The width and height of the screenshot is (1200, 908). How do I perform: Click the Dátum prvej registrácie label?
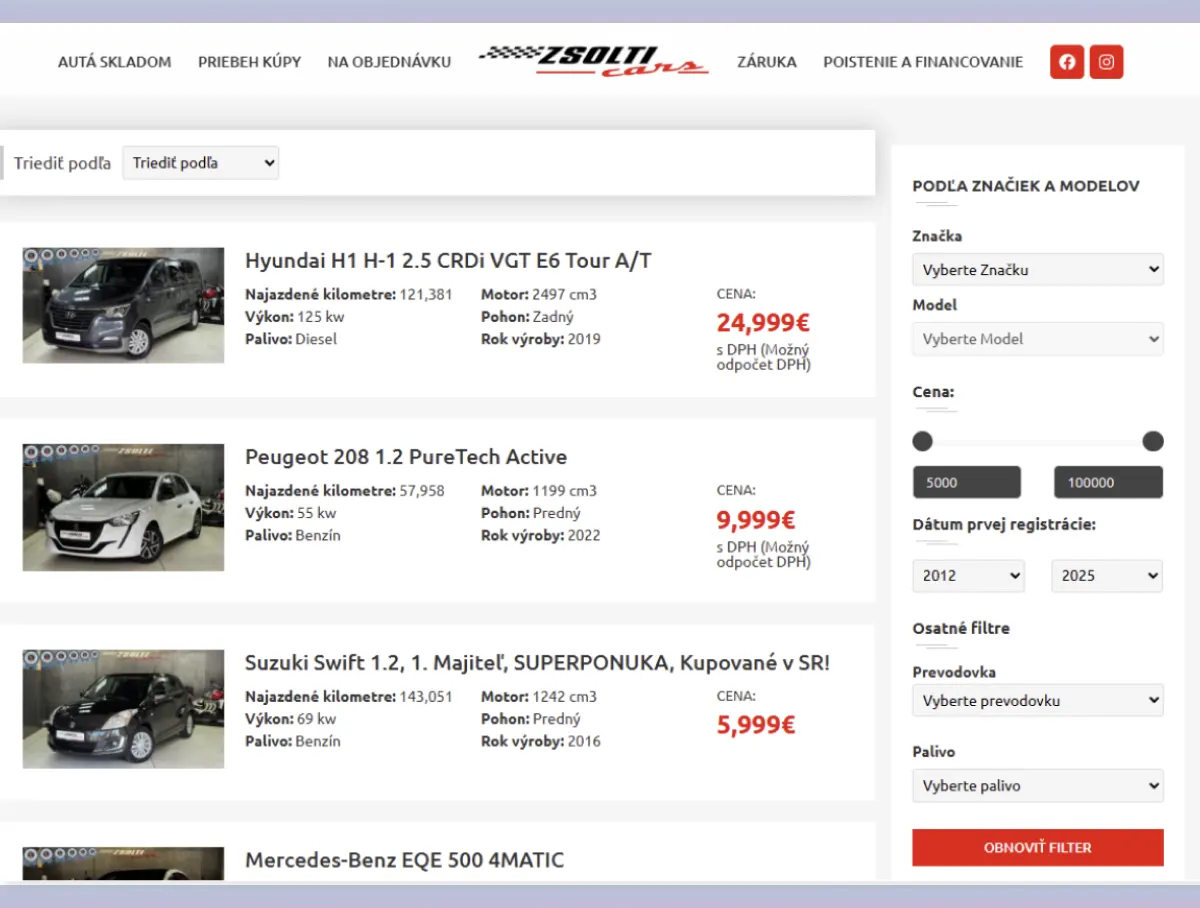click(x=1004, y=524)
